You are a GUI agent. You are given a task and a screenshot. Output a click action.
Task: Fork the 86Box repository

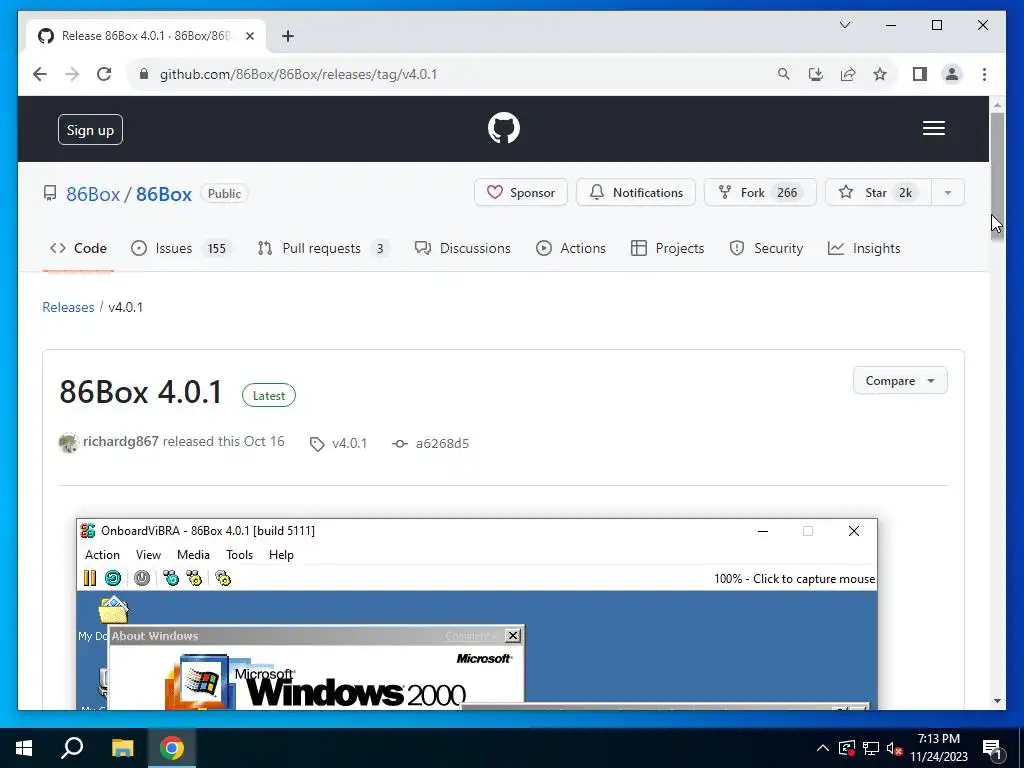(760, 193)
